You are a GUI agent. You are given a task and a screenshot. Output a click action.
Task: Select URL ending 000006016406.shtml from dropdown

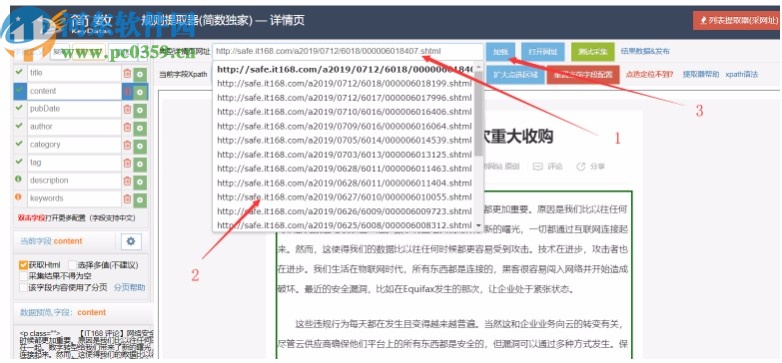click(344, 112)
